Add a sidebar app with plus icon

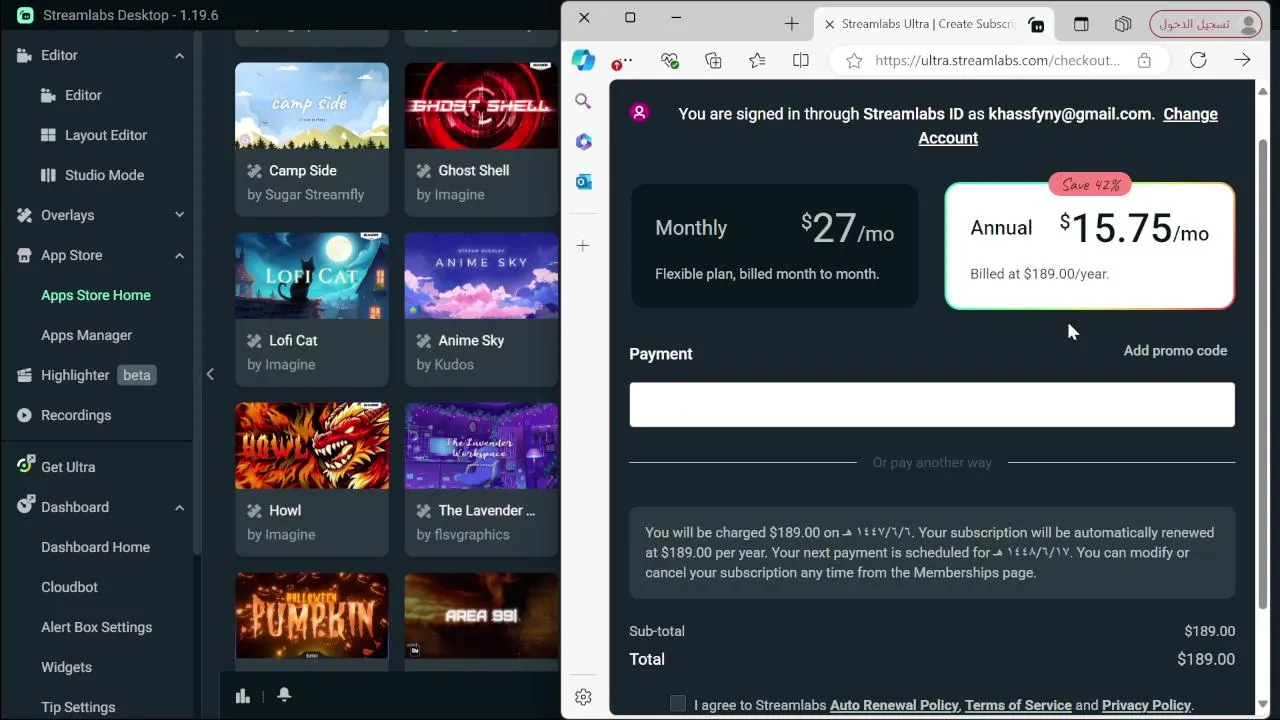pyautogui.click(x=583, y=245)
